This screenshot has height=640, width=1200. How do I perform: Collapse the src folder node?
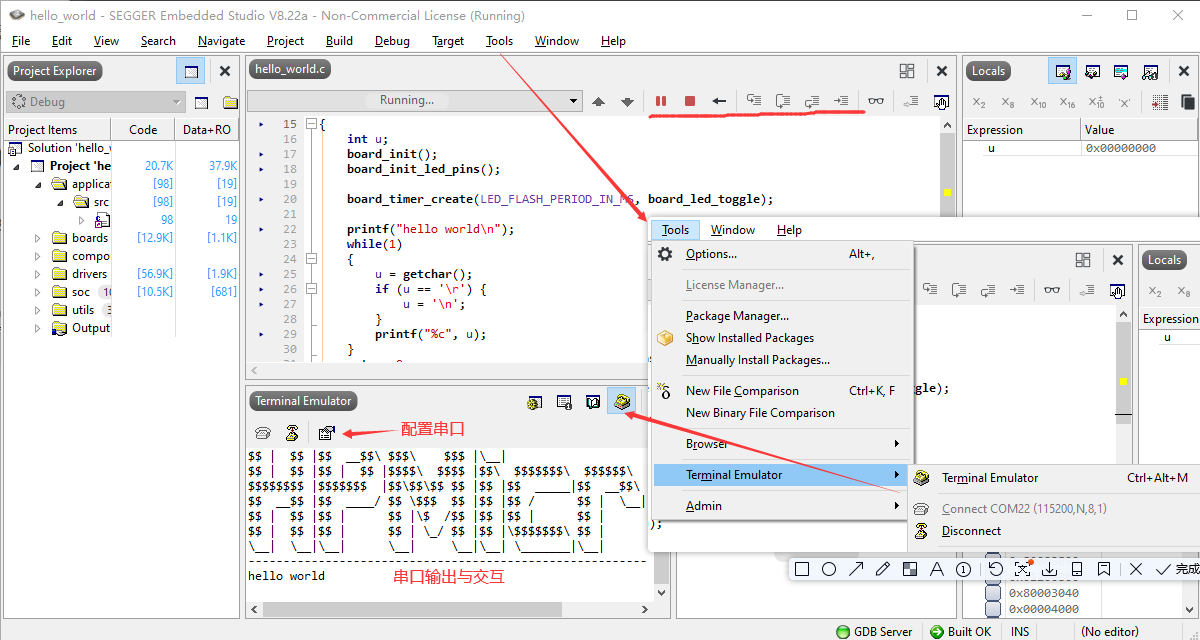[60, 202]
